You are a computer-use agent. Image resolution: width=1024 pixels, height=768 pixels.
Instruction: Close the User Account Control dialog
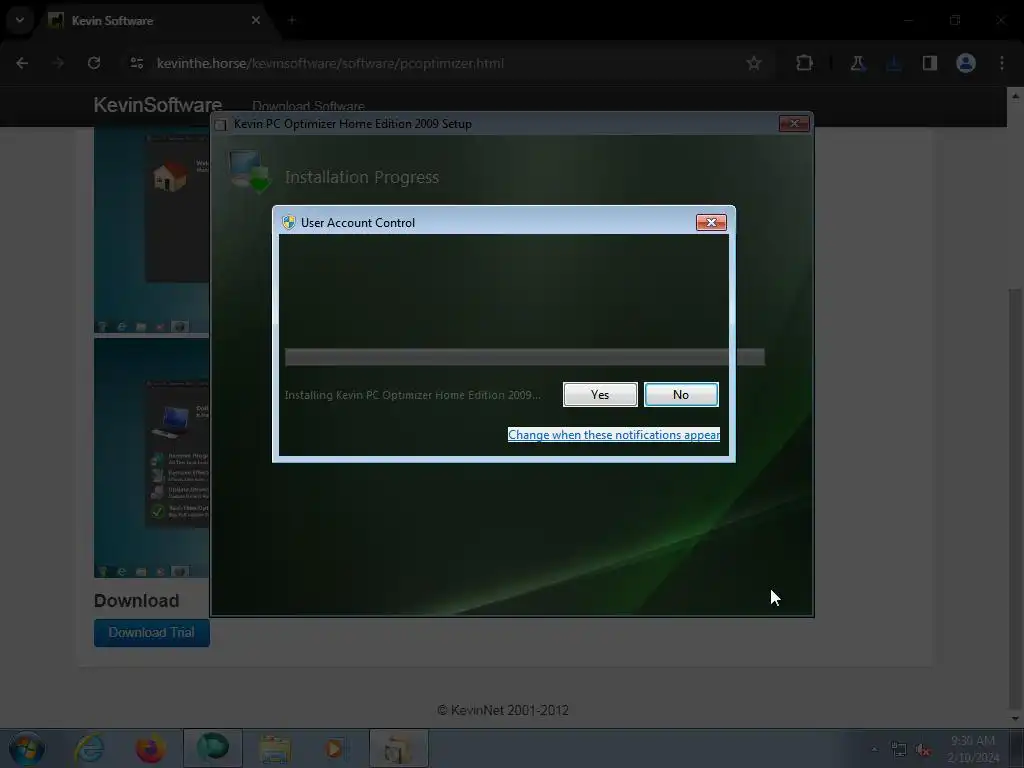711,223
